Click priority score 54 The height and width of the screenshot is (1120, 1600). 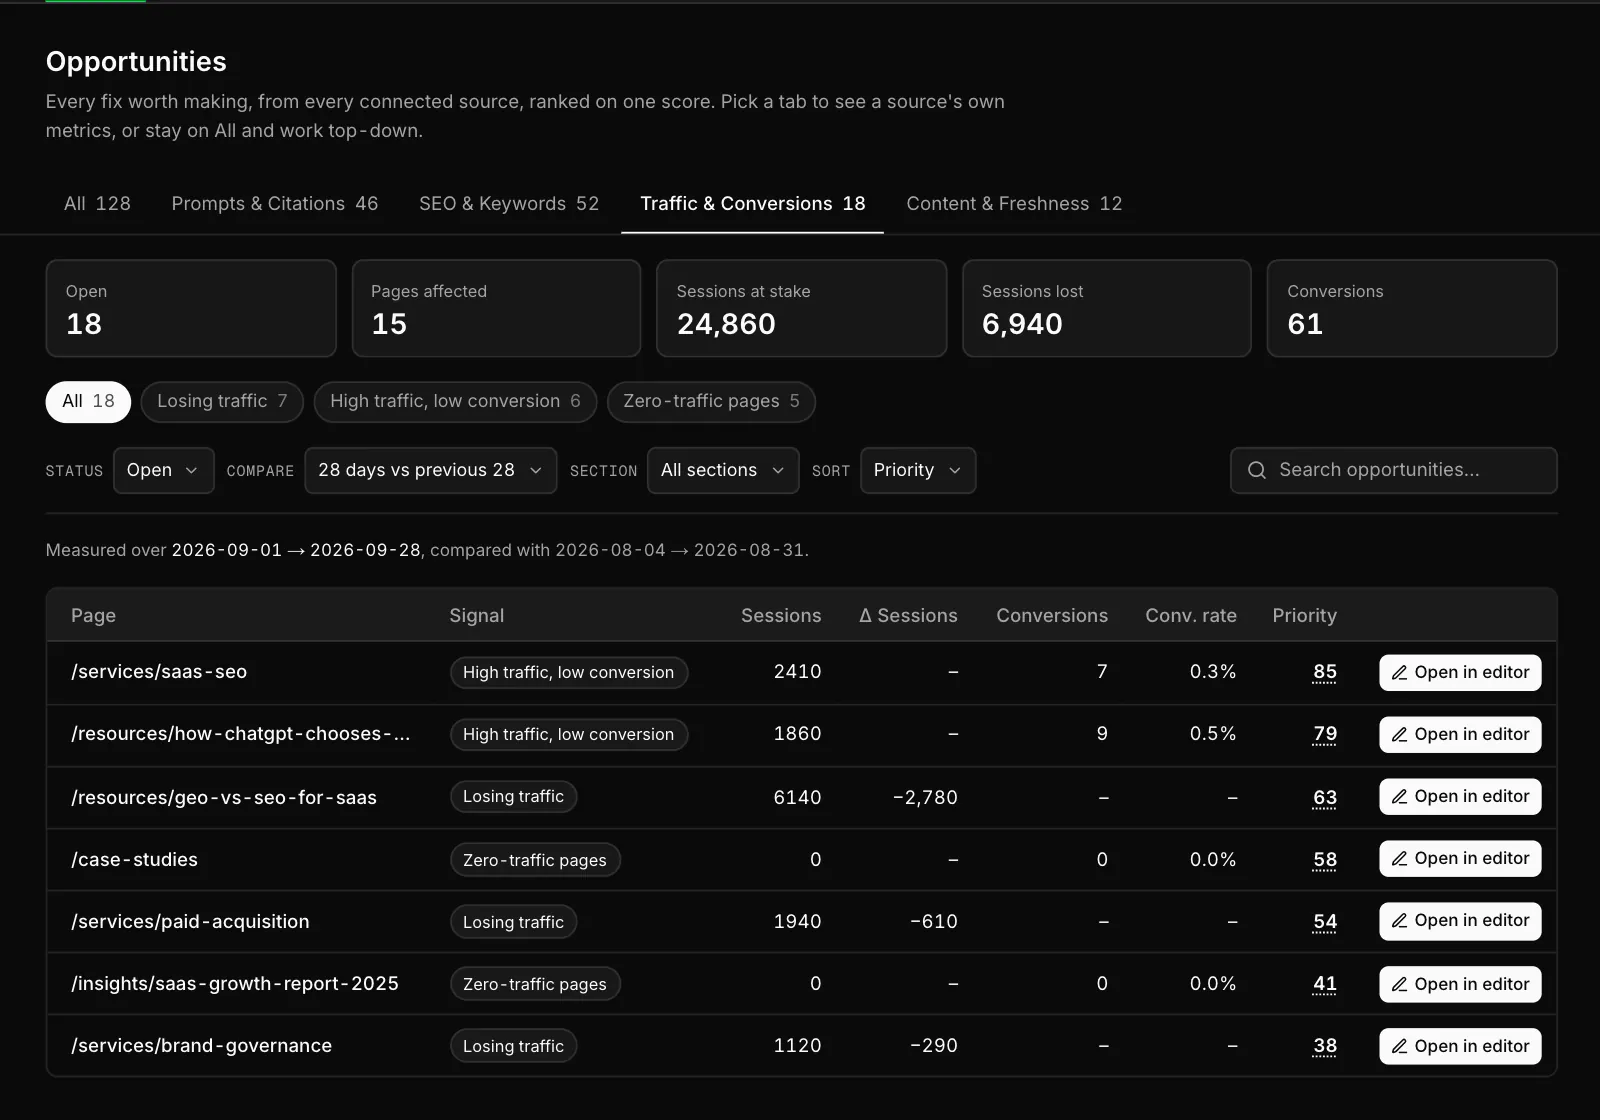pyautogui.click(x=1324, y=922)
